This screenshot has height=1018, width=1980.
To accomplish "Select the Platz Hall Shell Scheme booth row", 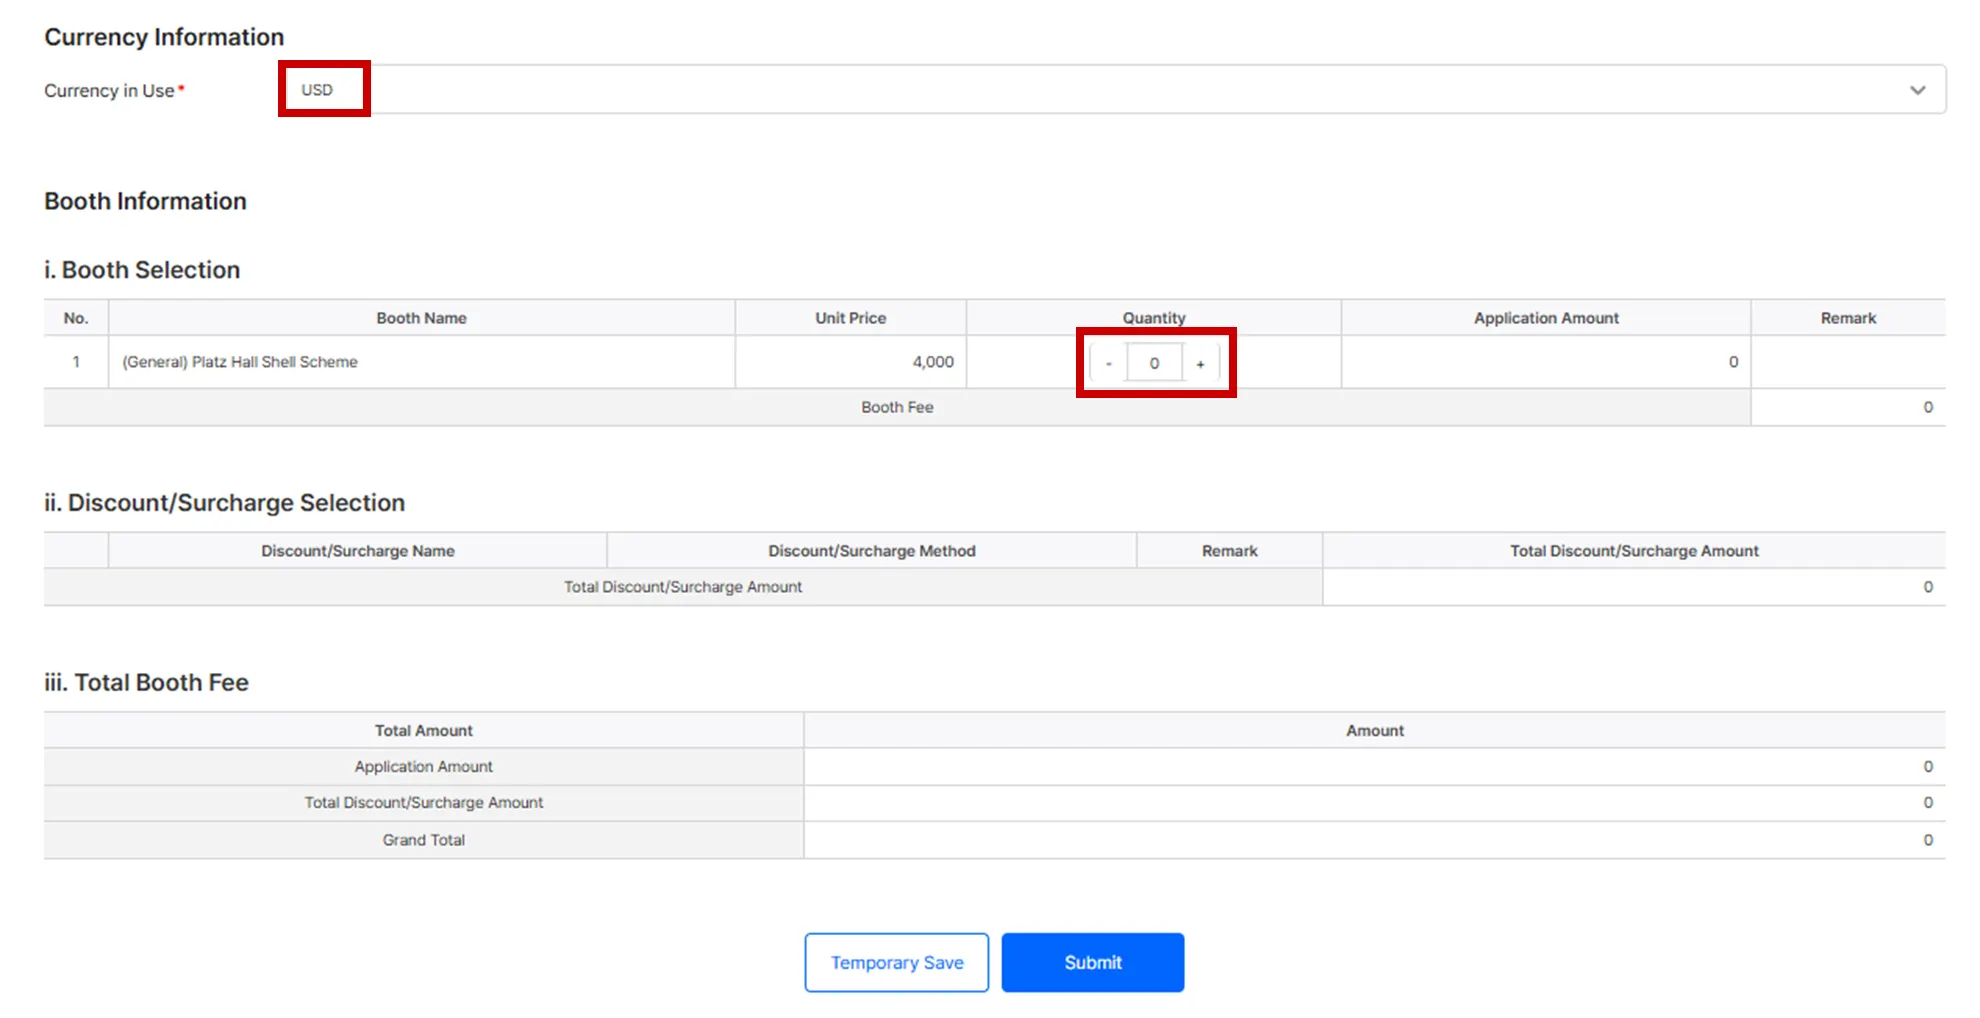I will pos(240,362).
